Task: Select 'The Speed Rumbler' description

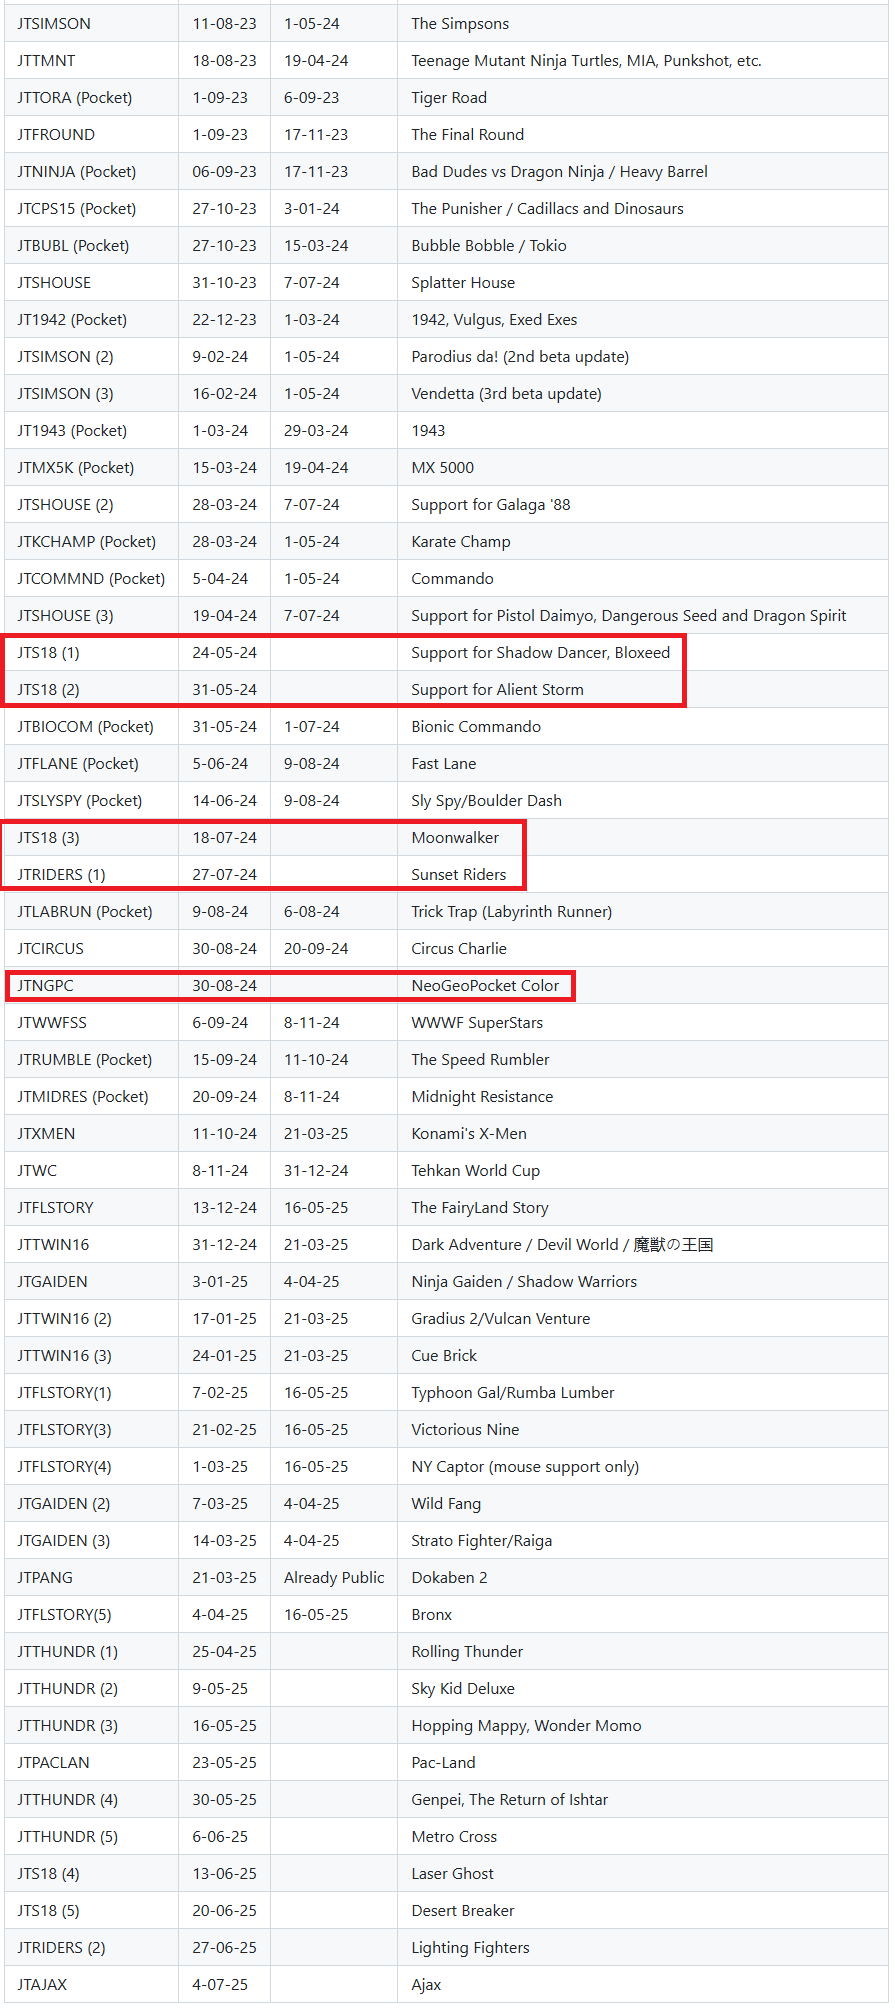Action: coord(480,1060)
